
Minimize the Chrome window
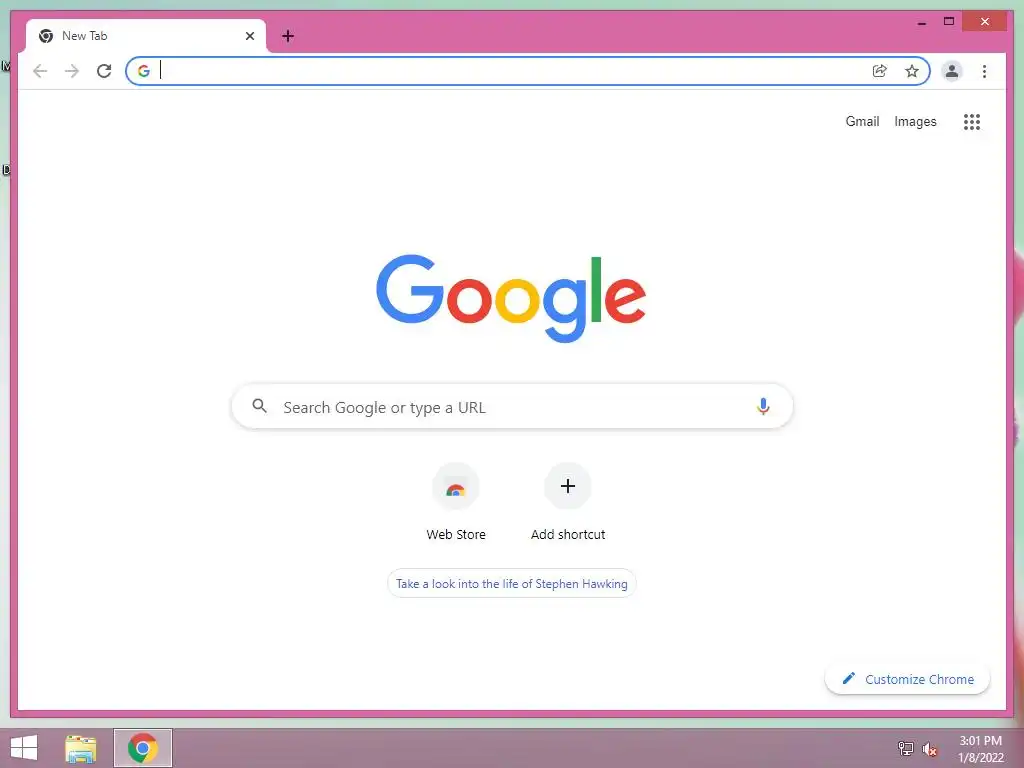921,22
